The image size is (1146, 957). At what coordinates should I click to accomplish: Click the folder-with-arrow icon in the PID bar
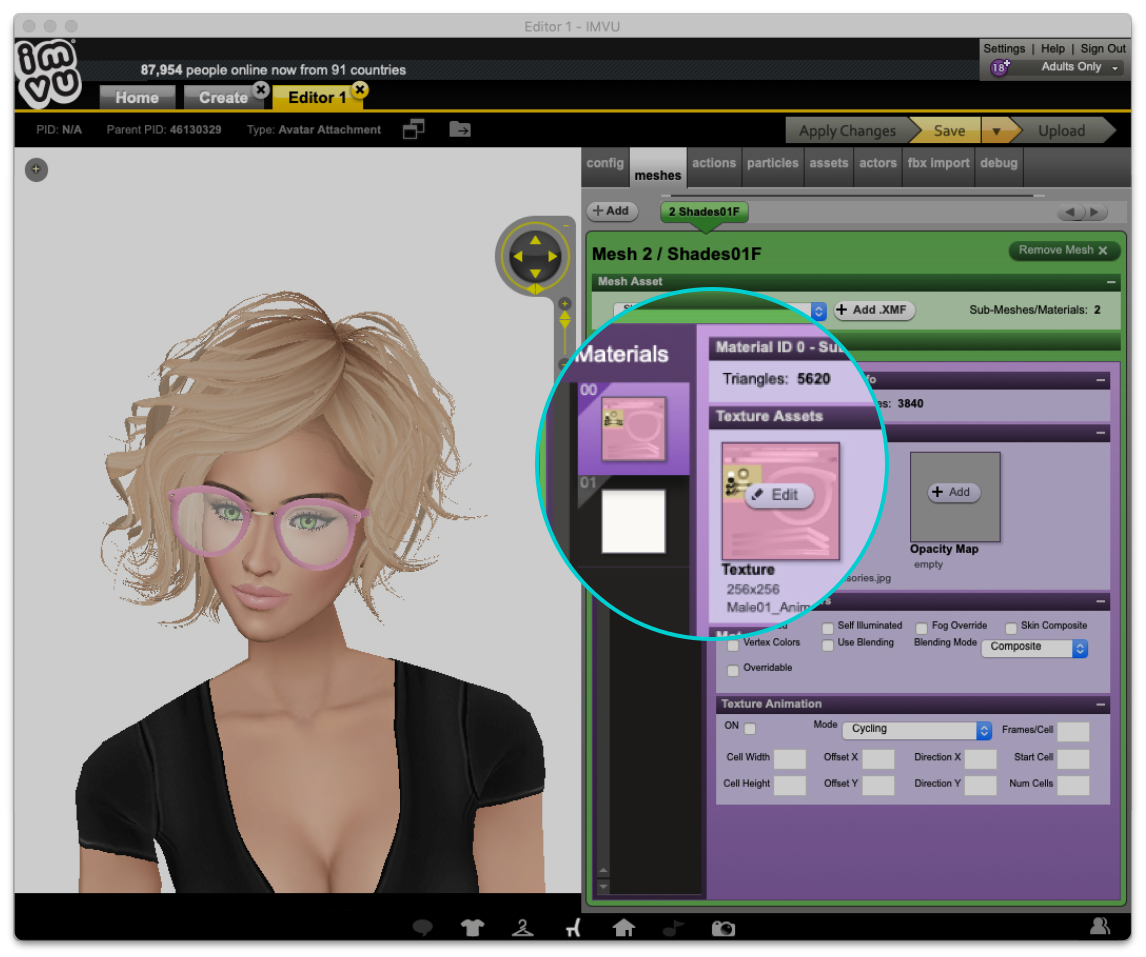coord(460,129)
